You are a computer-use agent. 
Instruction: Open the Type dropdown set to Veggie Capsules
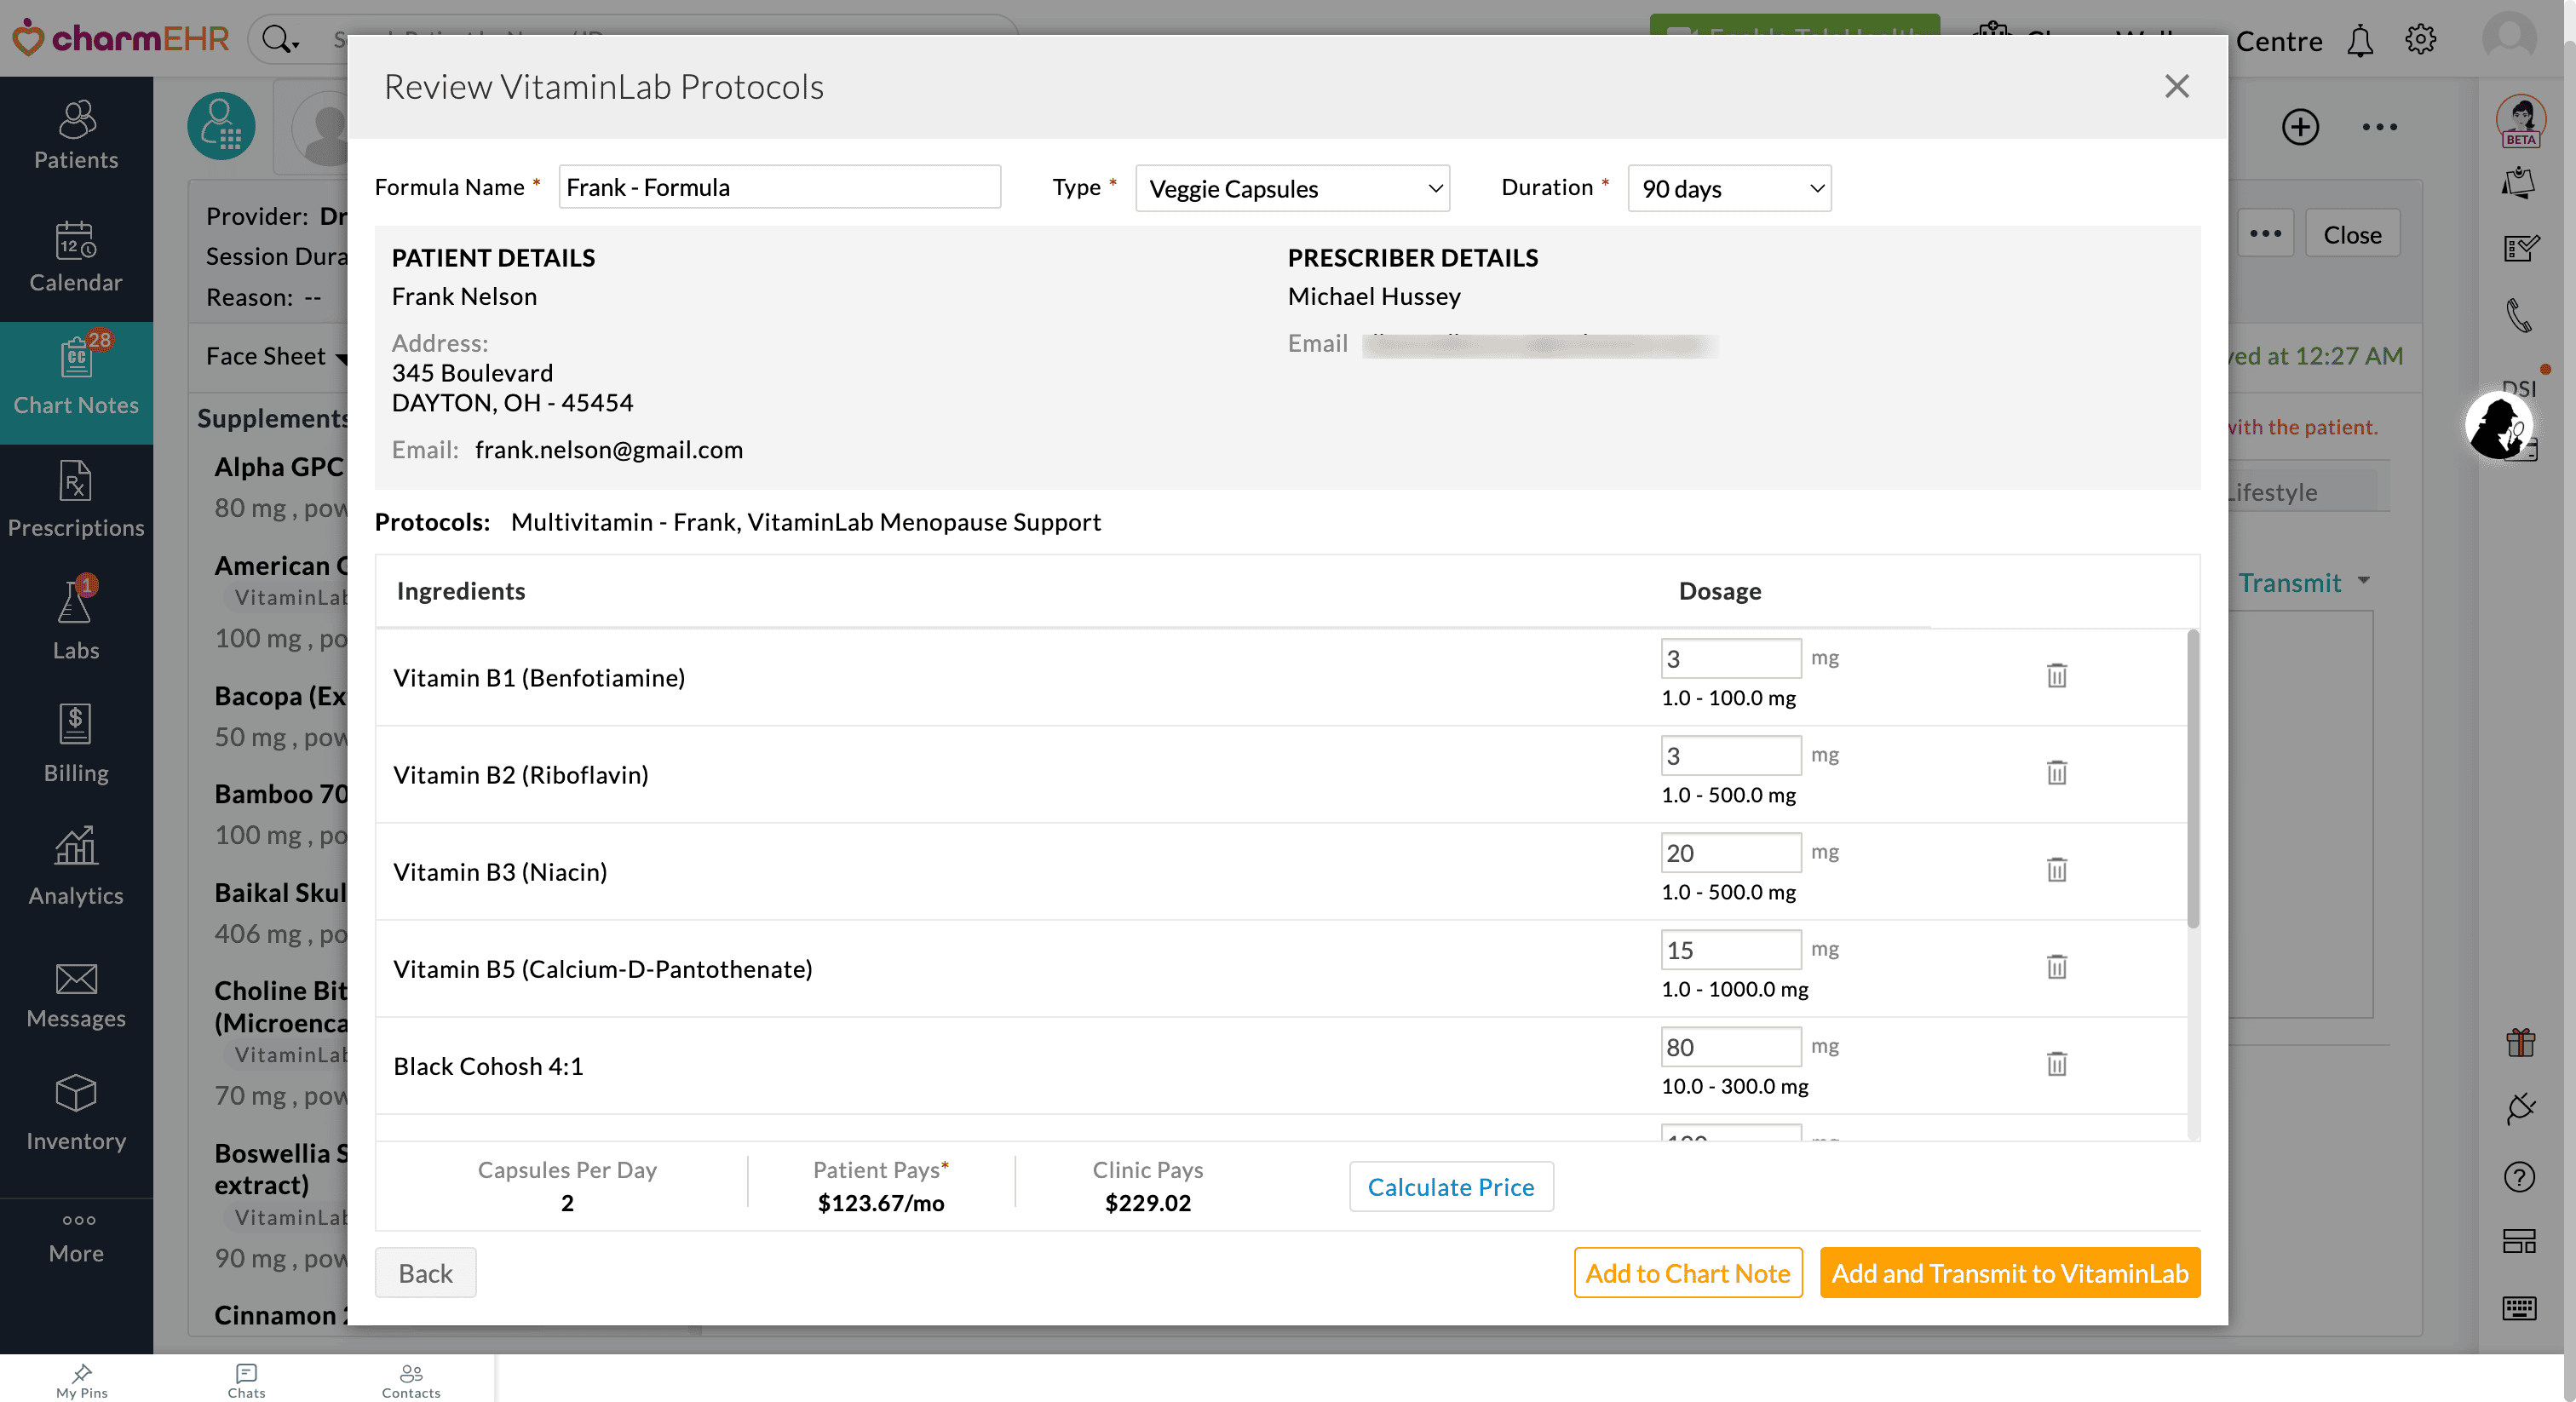[x=1291, y=188]
